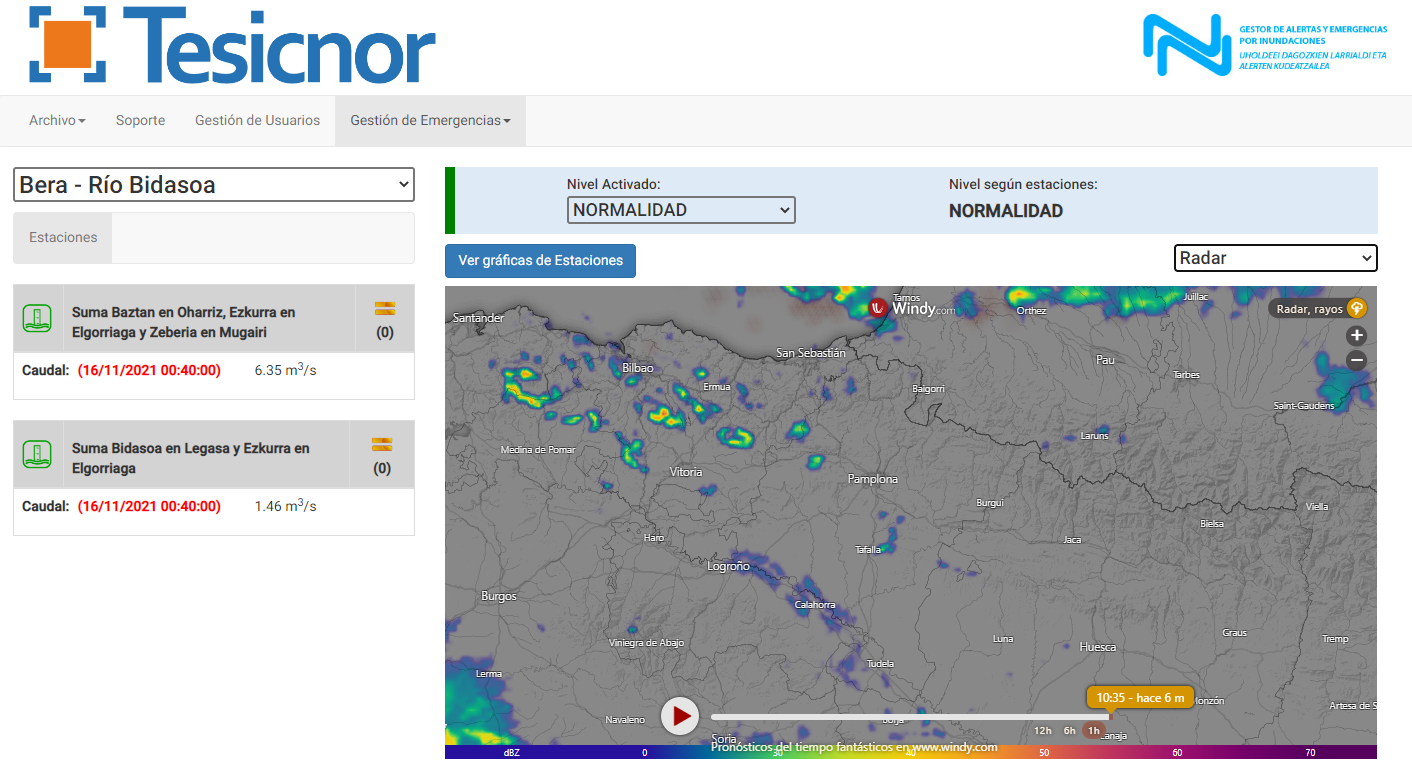Zoom out on the radar map
The image size is (1412, 769).
click(1356, 360)
